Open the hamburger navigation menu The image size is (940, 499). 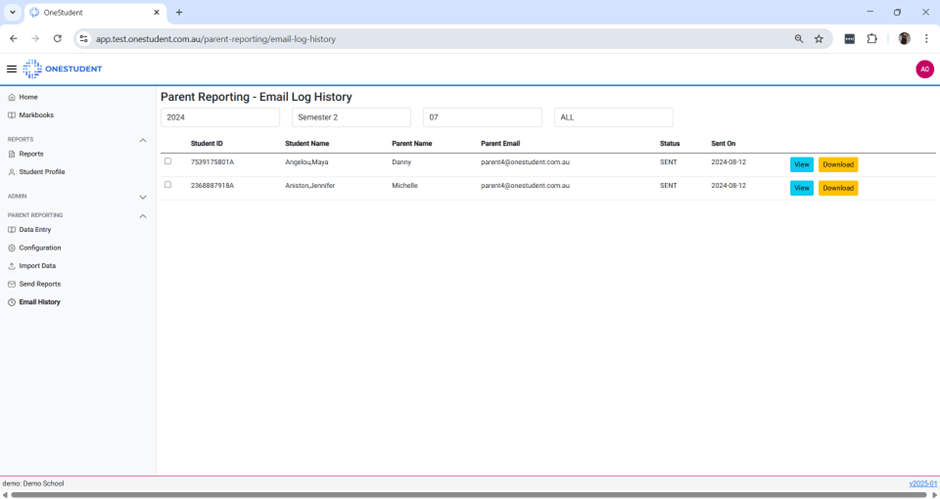[x=12, y=69]
